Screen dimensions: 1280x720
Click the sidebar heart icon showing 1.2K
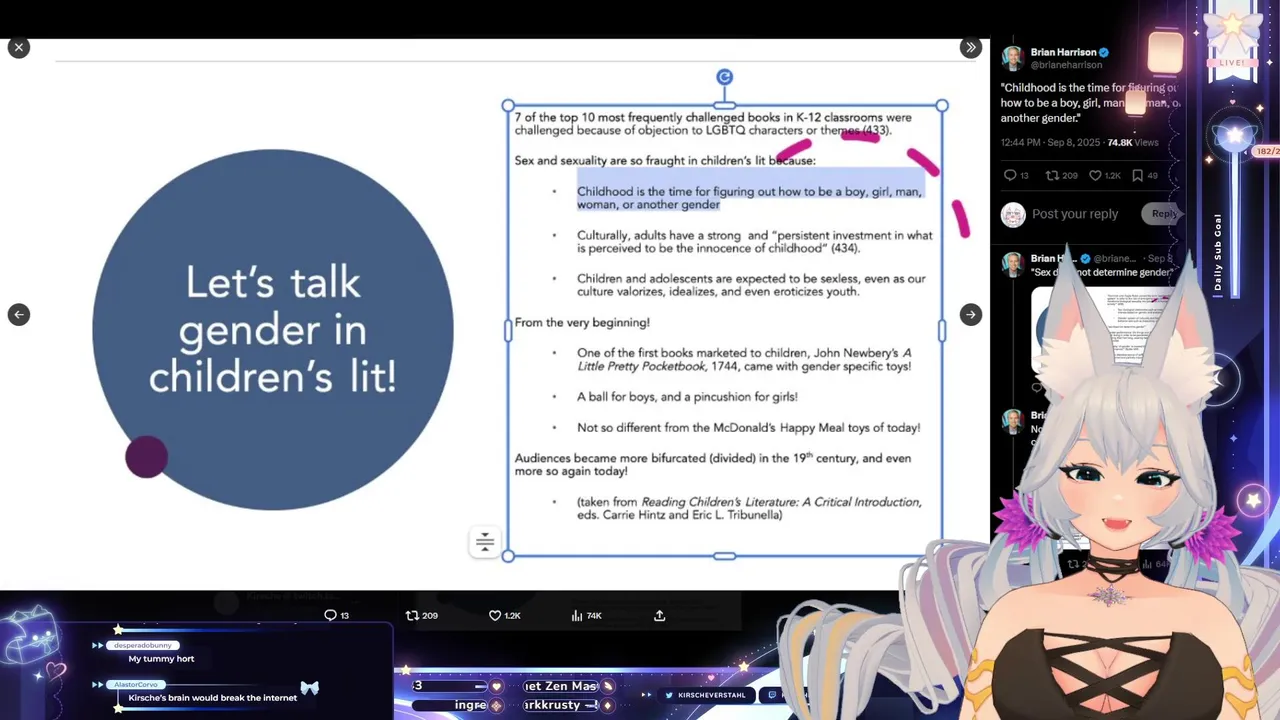point(1095,175)
